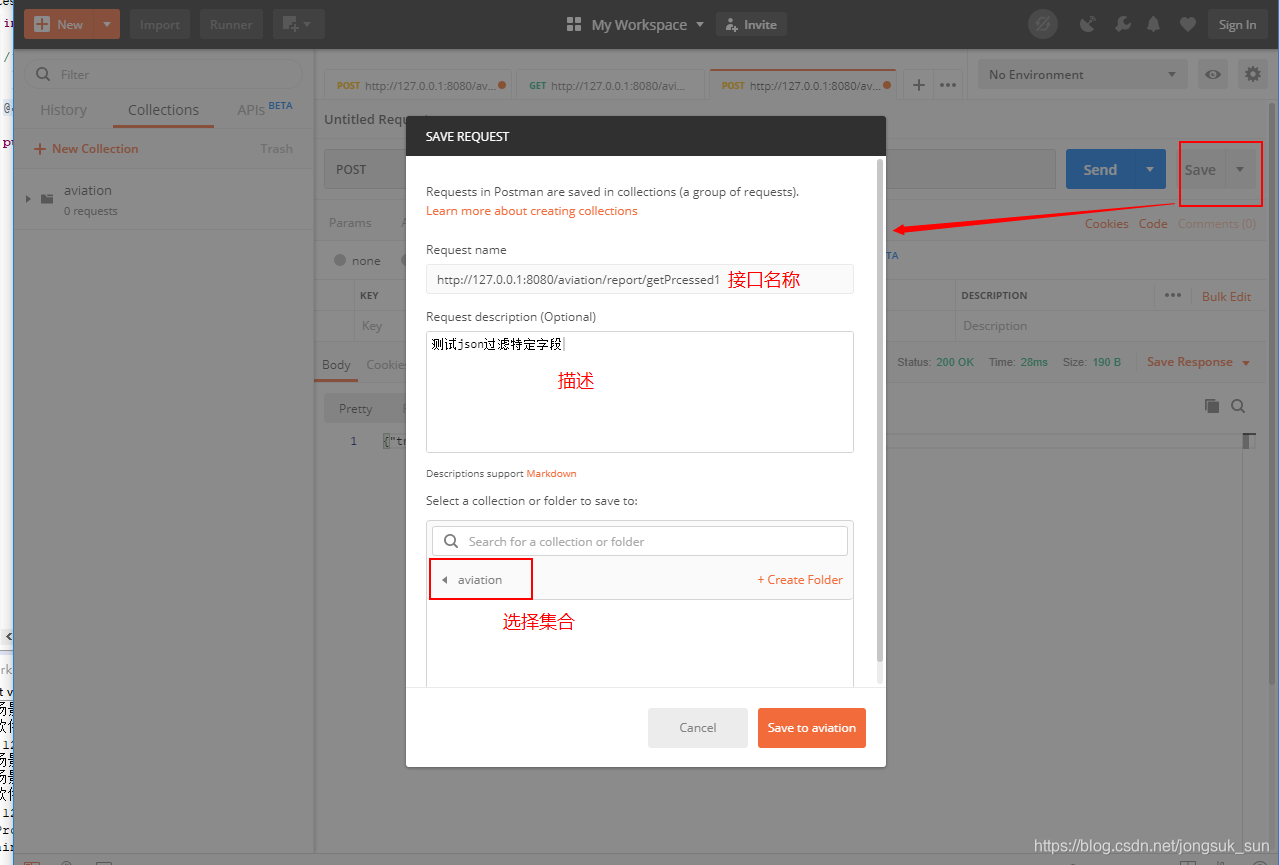Click the Invite button
Screen dimensions: 1279x865
coord(751,24)
